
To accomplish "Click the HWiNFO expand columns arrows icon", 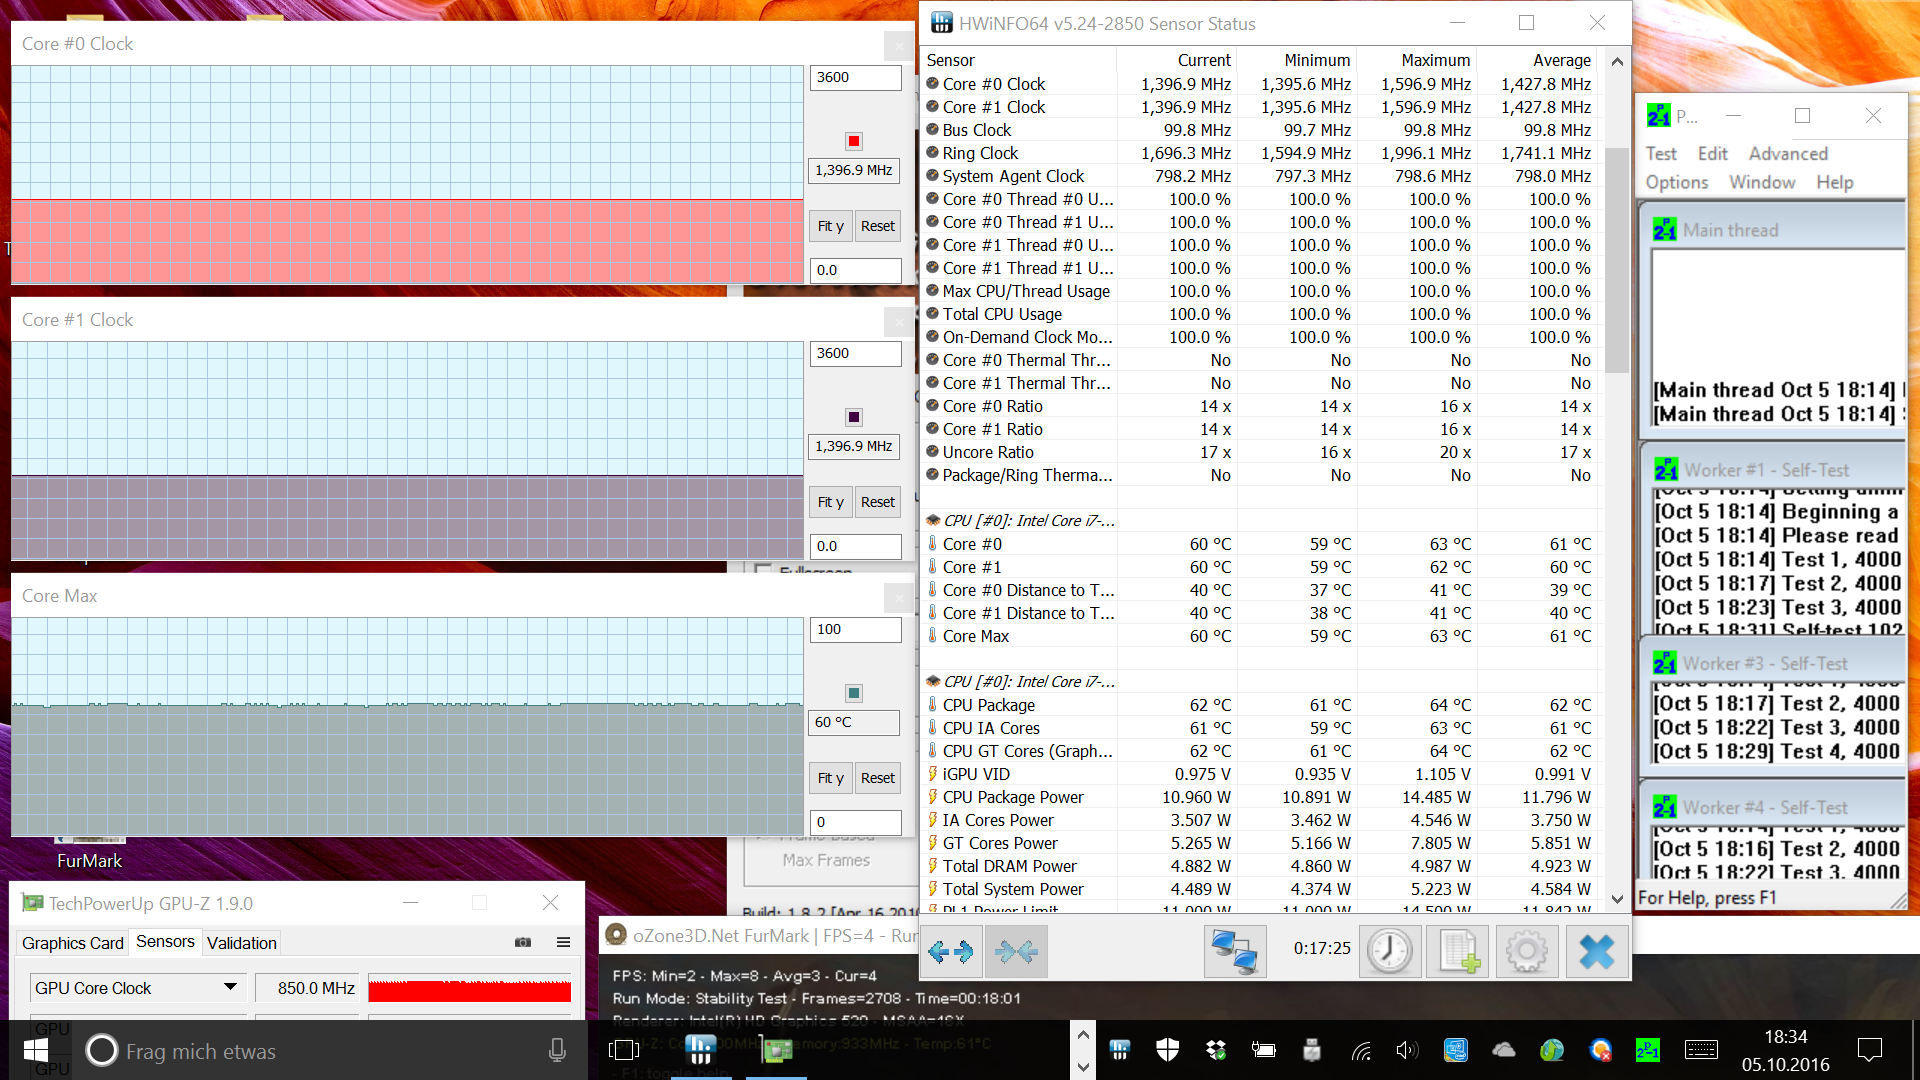I will (950, 951).
